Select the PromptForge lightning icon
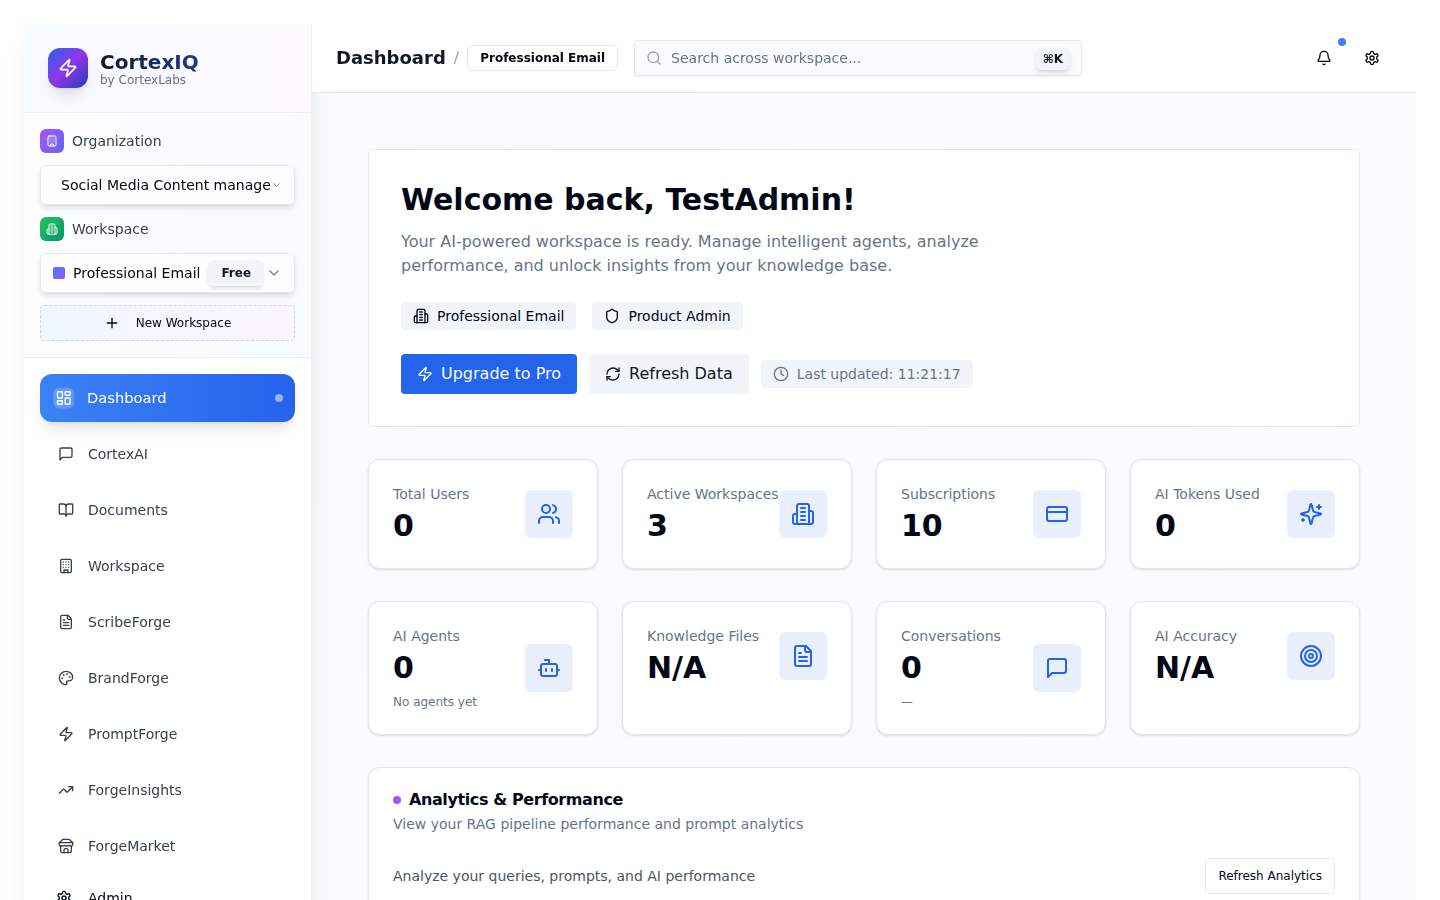 pos(64,734)
